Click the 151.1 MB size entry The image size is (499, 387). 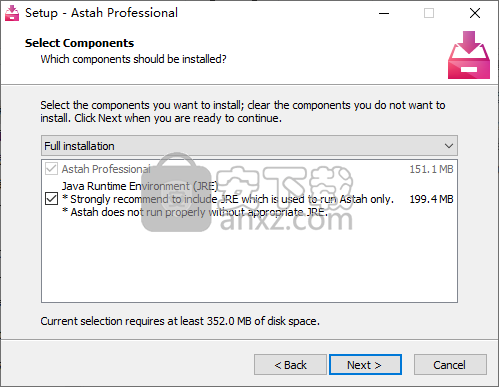pyautogui.click(x=431, y=169)
